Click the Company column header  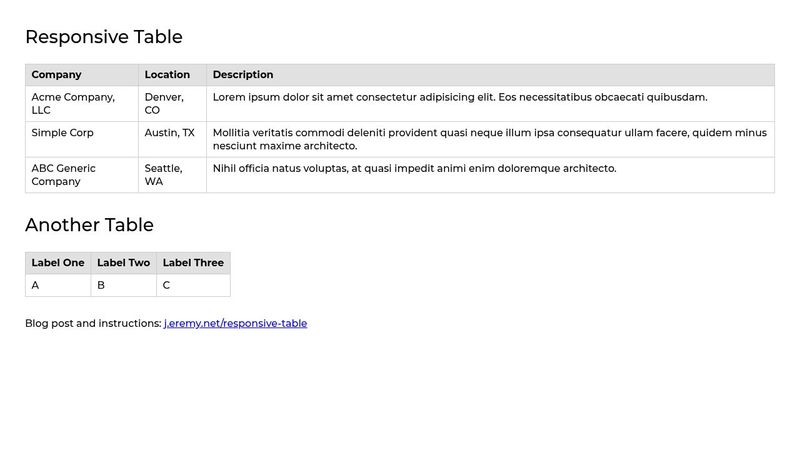57,75
